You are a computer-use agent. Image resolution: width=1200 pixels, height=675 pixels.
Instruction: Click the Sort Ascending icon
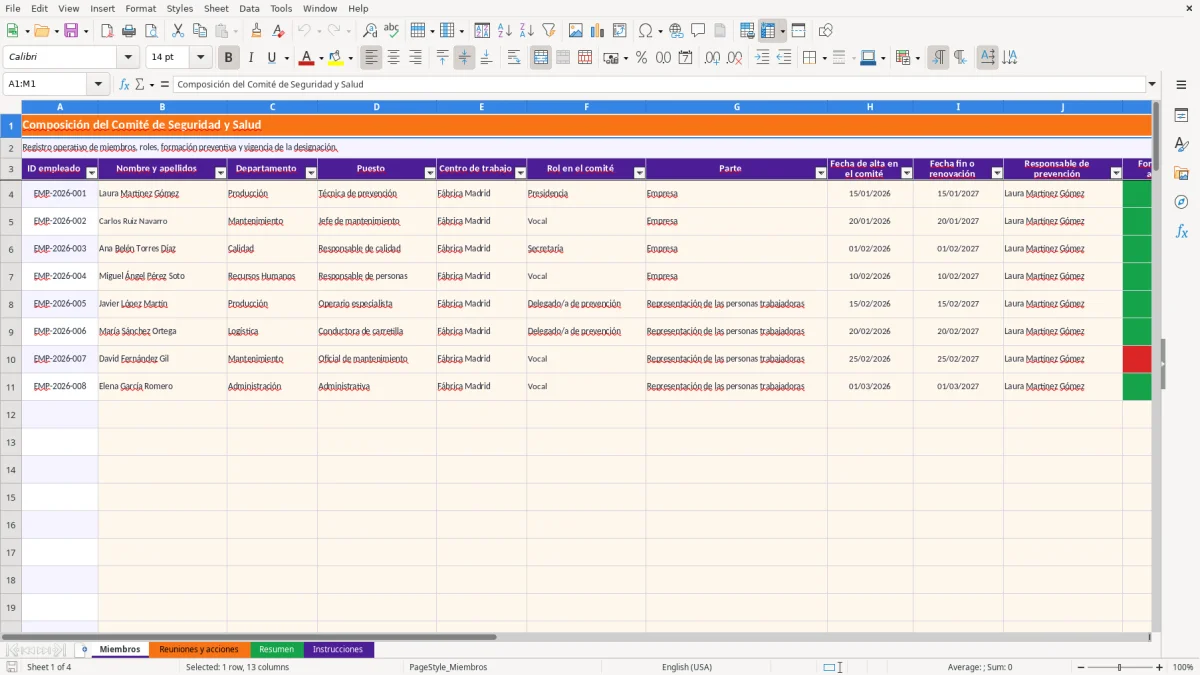pyautogui.click(x=505, y=31)
